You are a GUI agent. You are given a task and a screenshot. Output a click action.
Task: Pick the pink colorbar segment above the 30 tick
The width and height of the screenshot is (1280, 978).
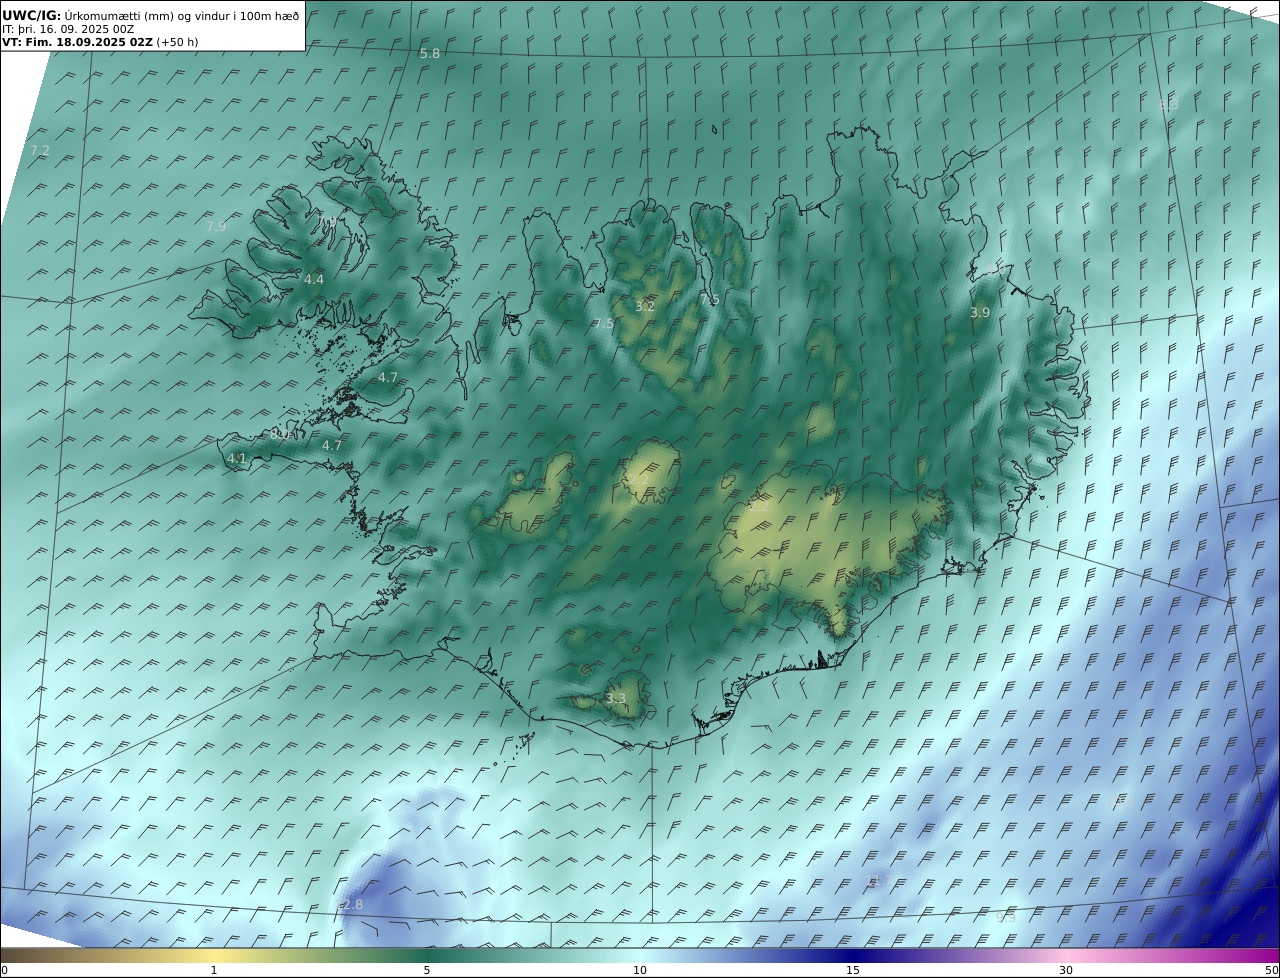[1066, 955]
